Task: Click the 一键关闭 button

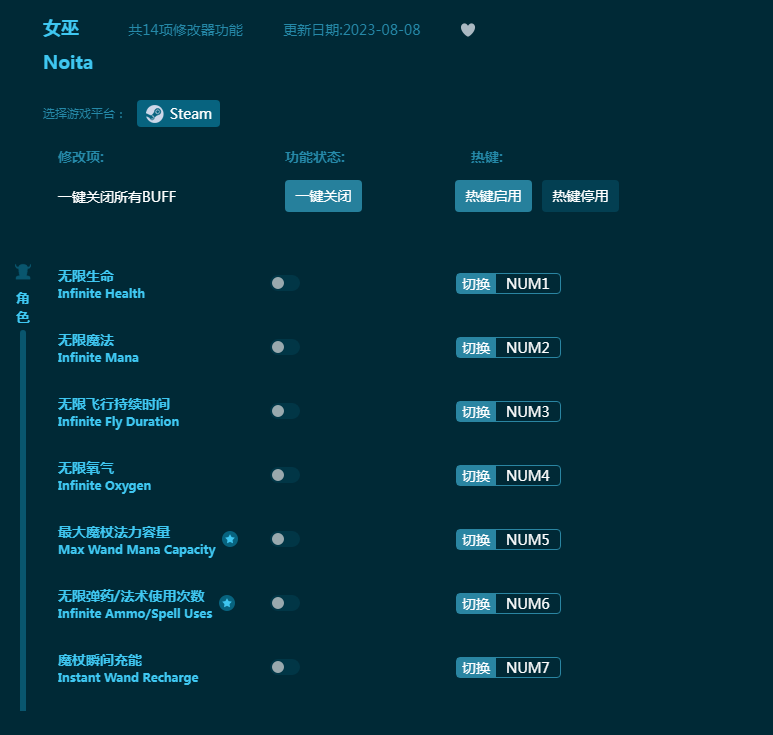Action: (x=323, y=196)
